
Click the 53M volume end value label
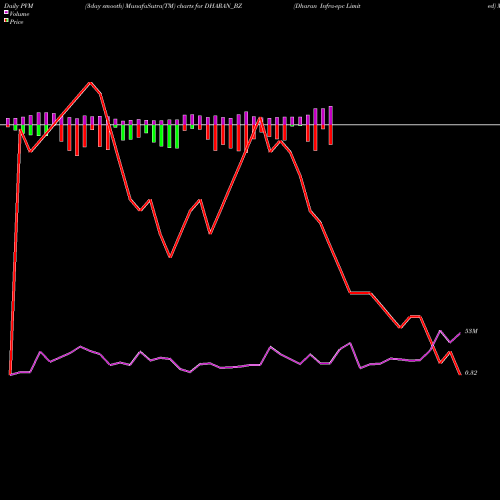tap(471, 331)
